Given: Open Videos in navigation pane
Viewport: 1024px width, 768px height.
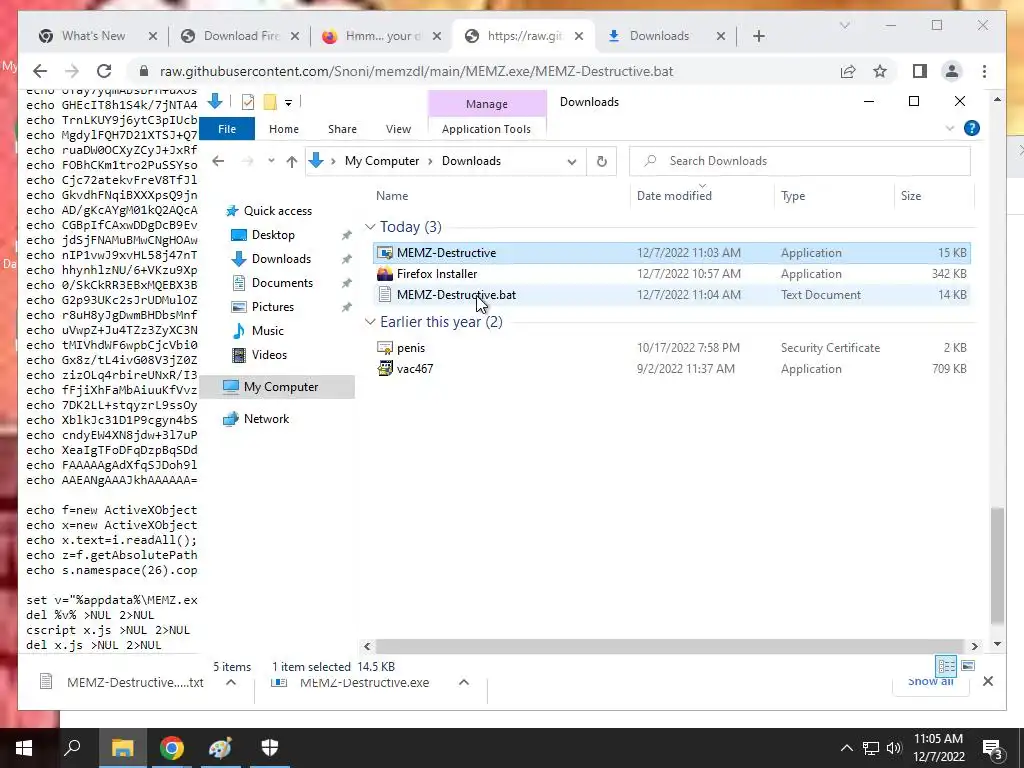Looking at the screenshot, I should tap(269, 355).
